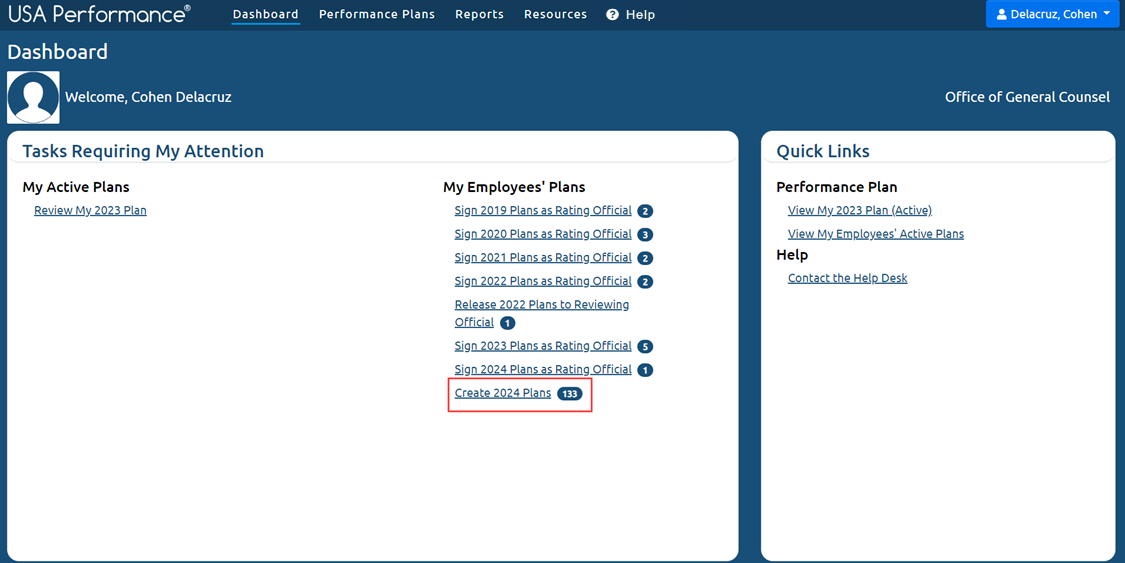Open Sign 2019 Plans as Rating Official
This screenshot has height=563, width=1125.
543,210
